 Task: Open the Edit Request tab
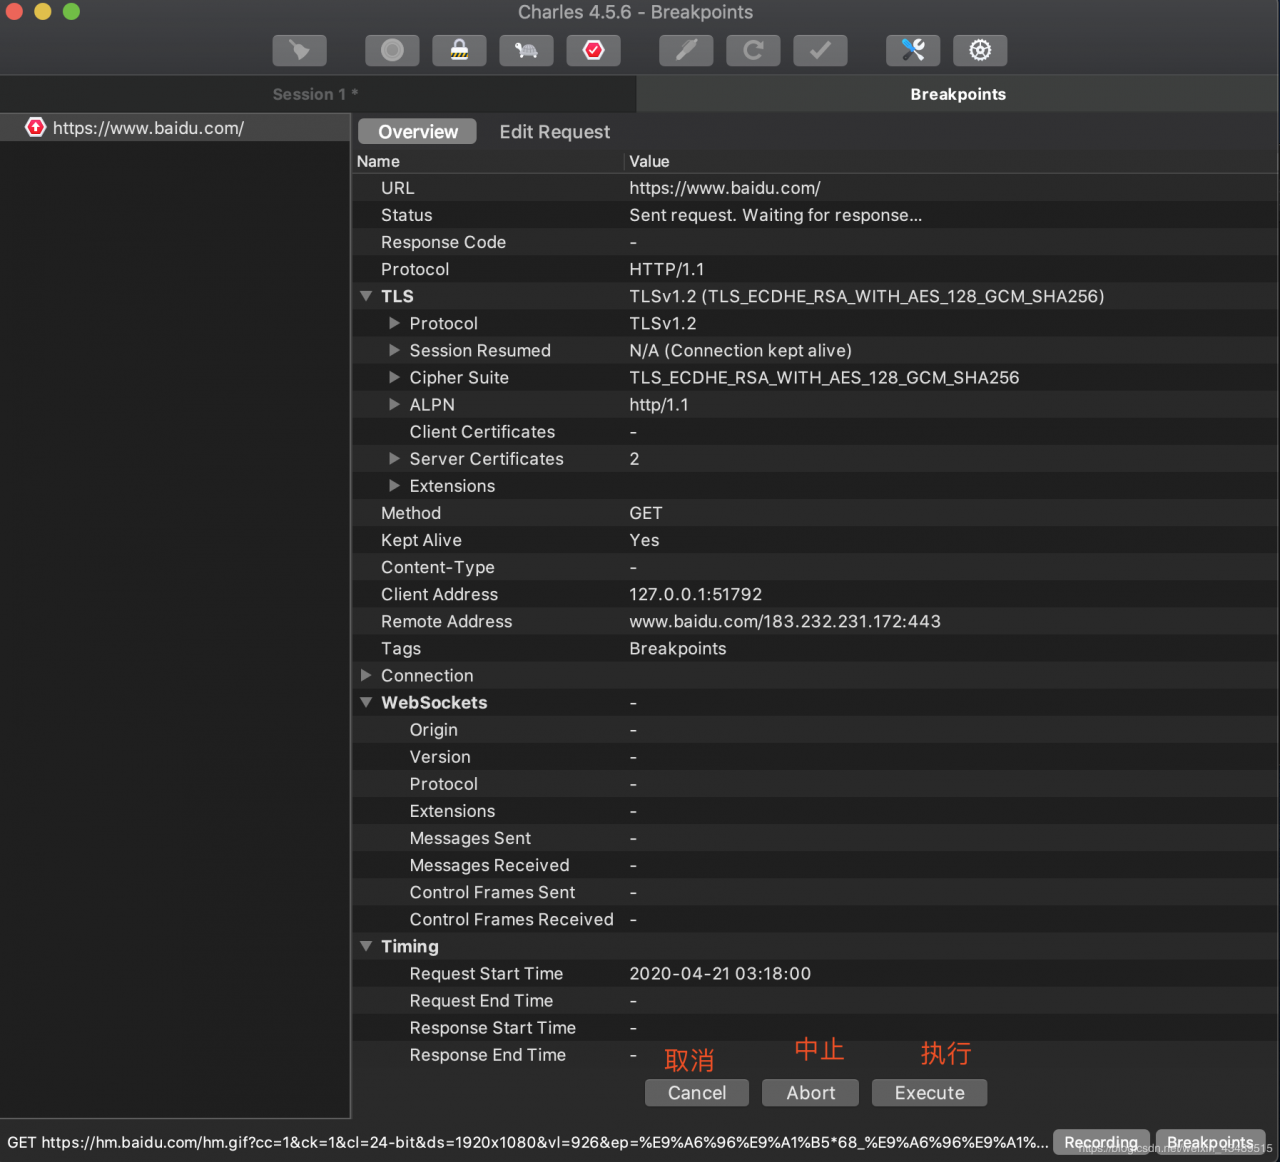point(555,131)
